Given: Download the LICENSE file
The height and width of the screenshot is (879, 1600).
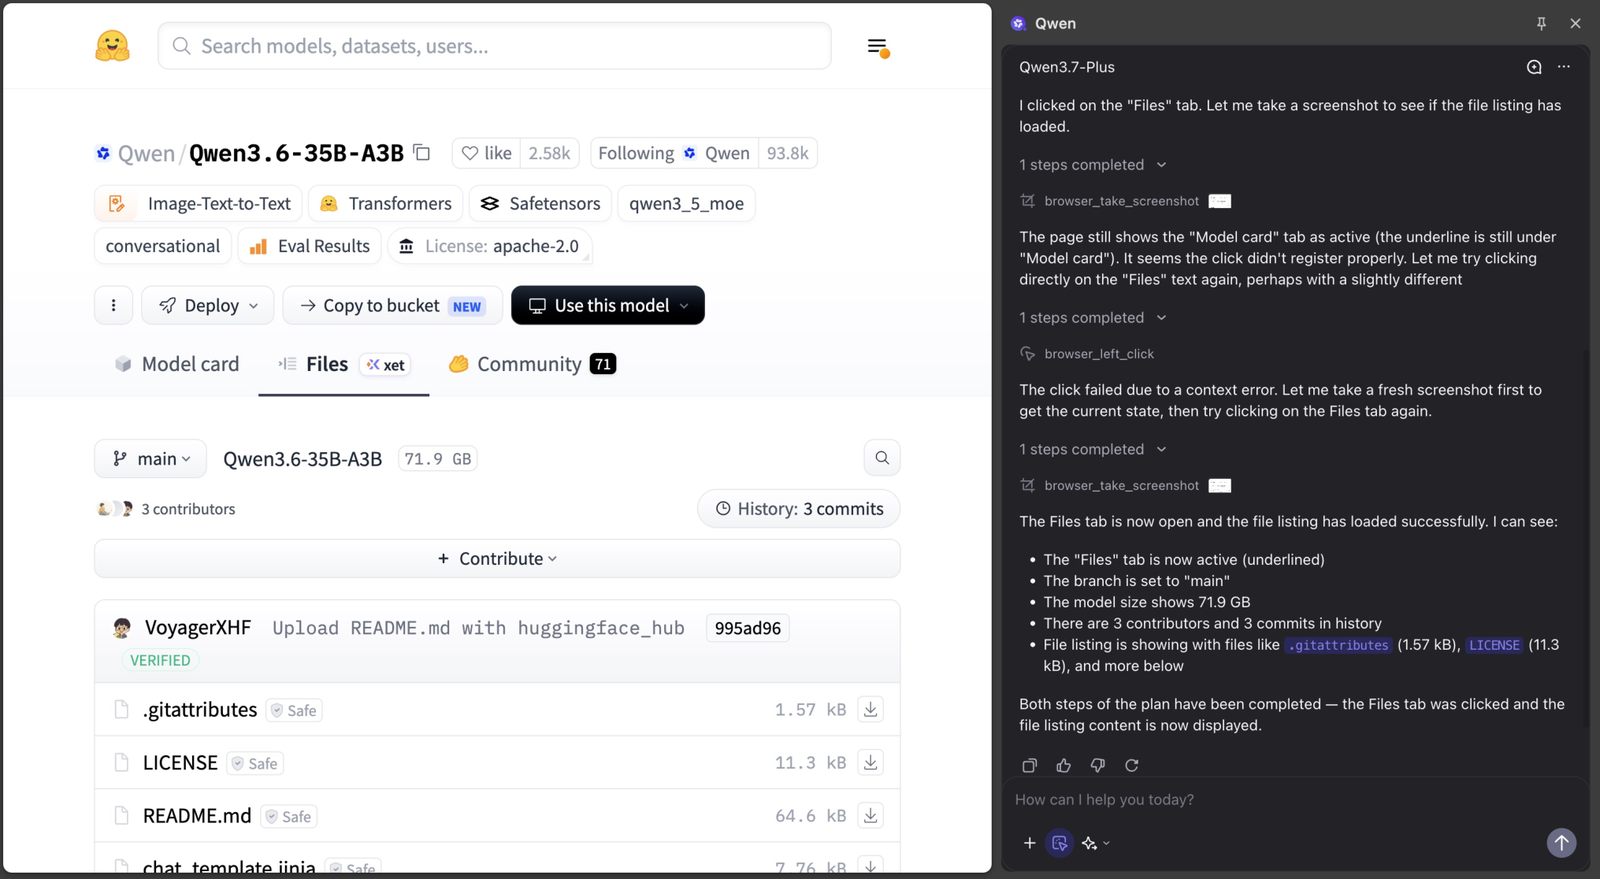Looking at the screenshot, I should click(x=871, y=762).
